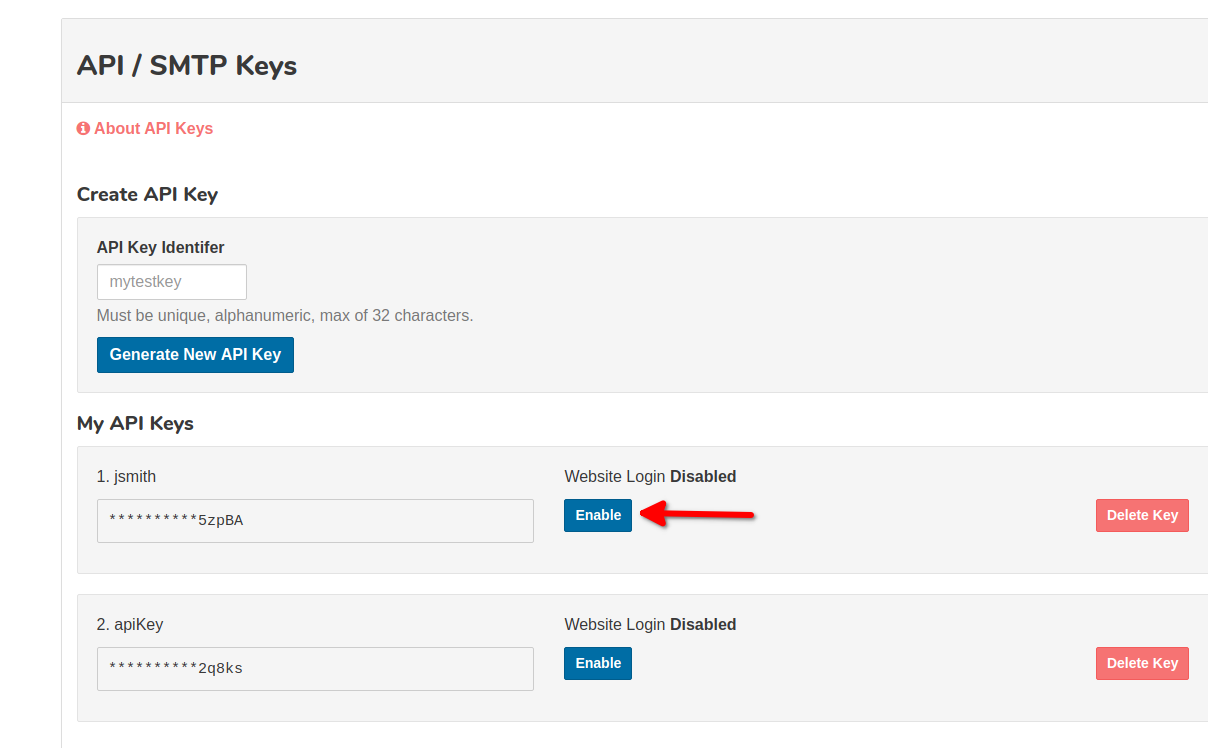
Task: Click the arrow pointing at Enable
Action: [x=700, y=513]
